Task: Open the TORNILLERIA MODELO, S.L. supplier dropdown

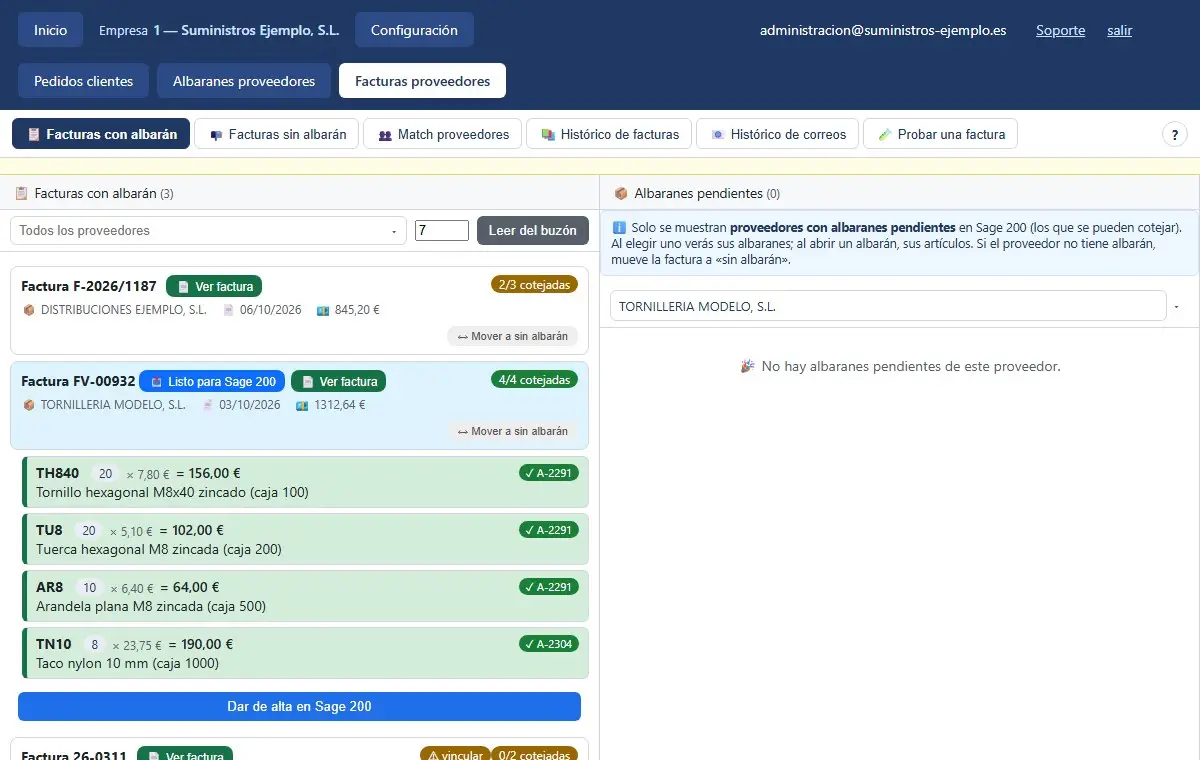Action: 888,306
